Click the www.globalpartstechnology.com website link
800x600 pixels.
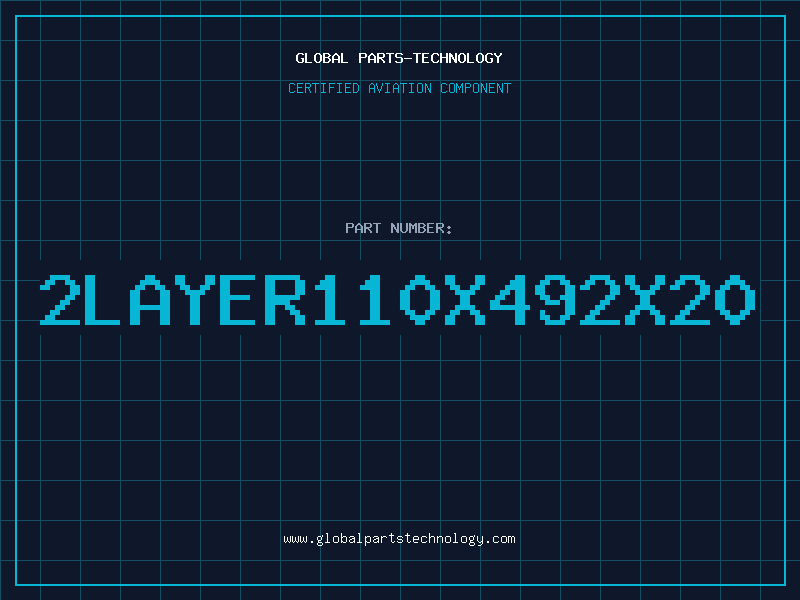point(399,539)
